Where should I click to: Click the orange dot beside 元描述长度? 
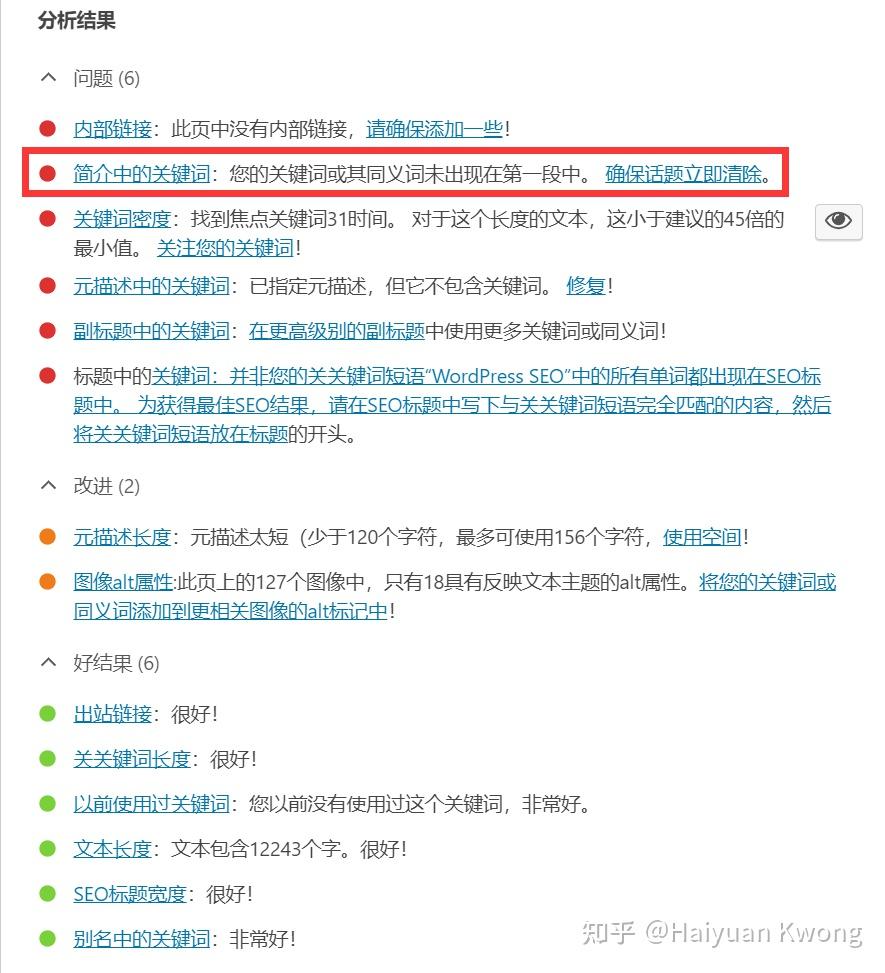[x=48, y=536]
